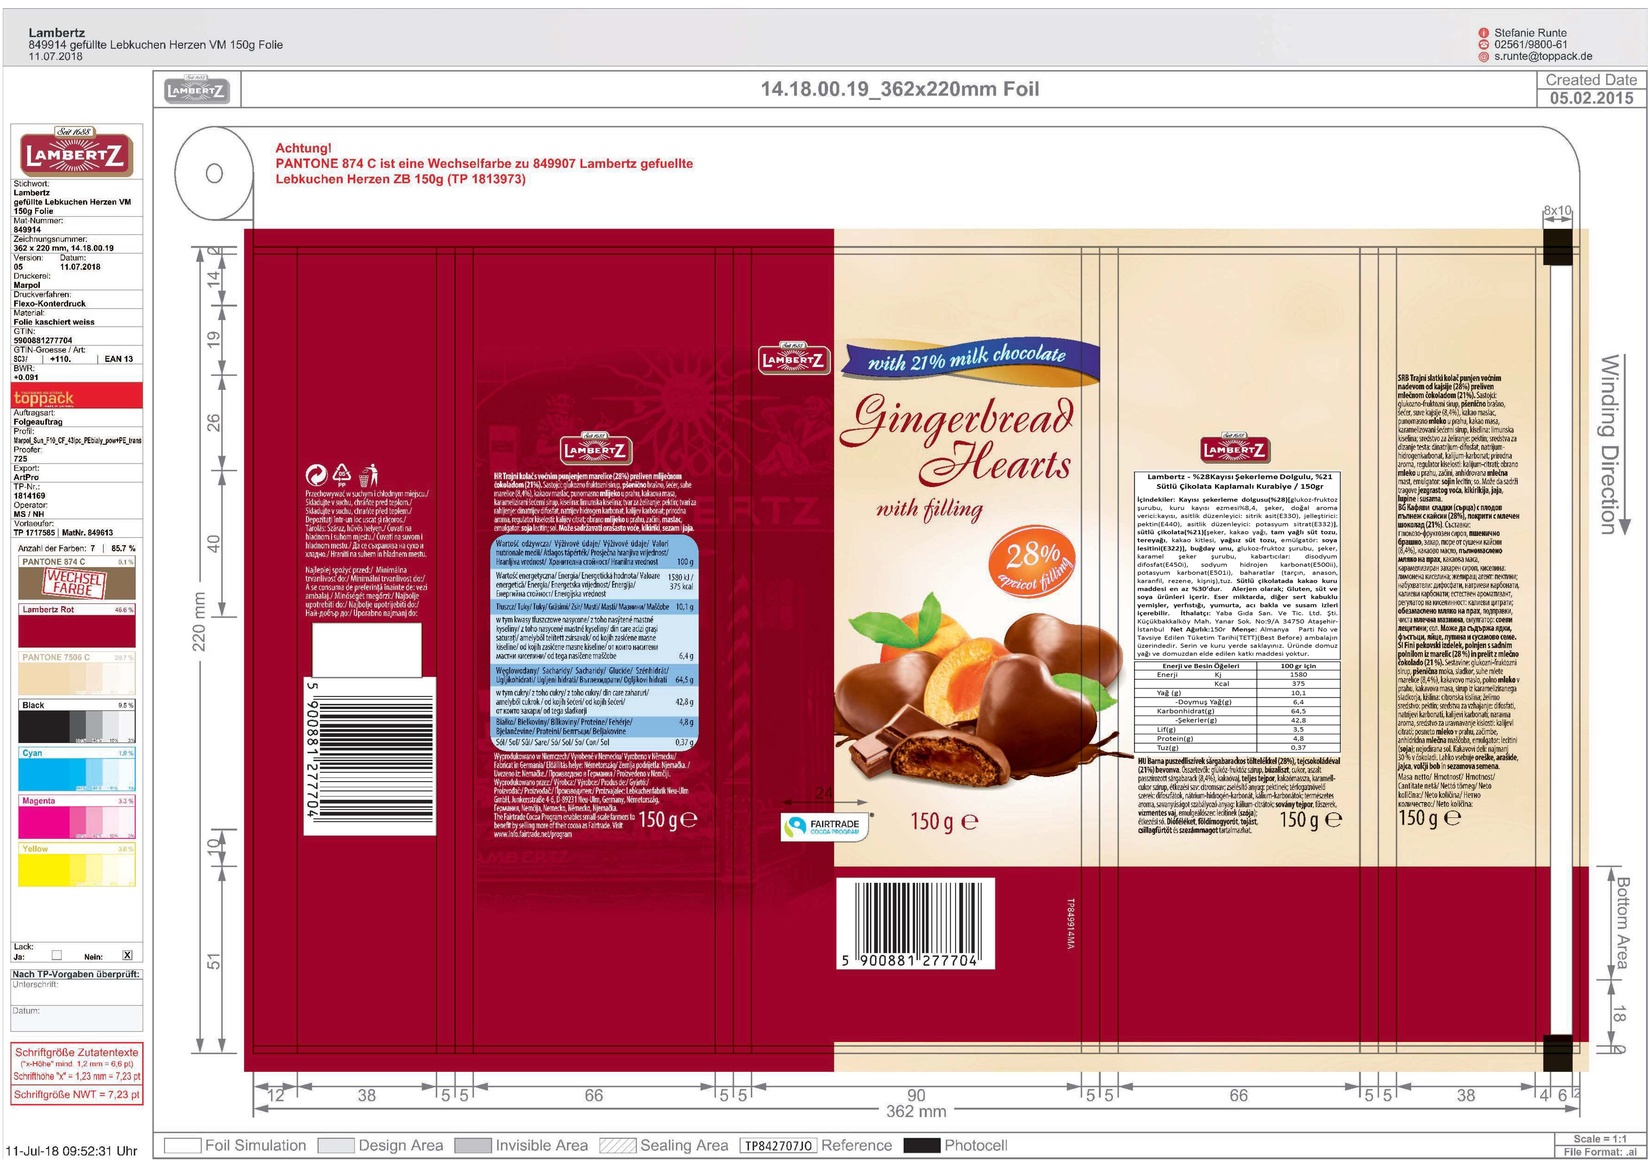Click the Winding Direction arrow at right edge
The height and width of the screenshot is (1167, 1650).
point(1626,447)
